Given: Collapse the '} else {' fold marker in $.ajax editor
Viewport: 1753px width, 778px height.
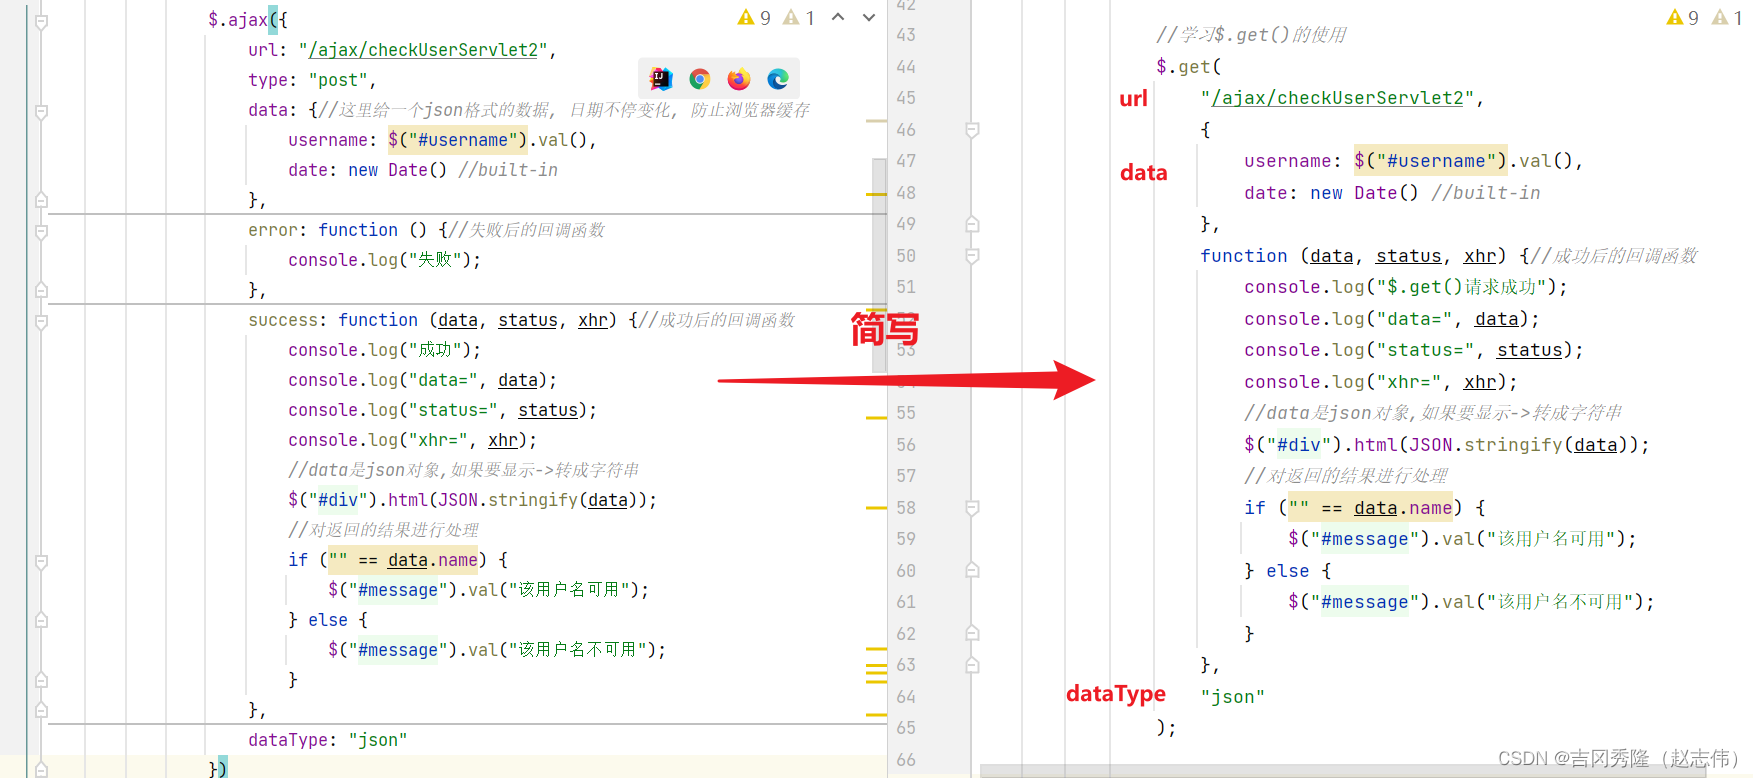Looking at the screenshot, I should (41, 620).
